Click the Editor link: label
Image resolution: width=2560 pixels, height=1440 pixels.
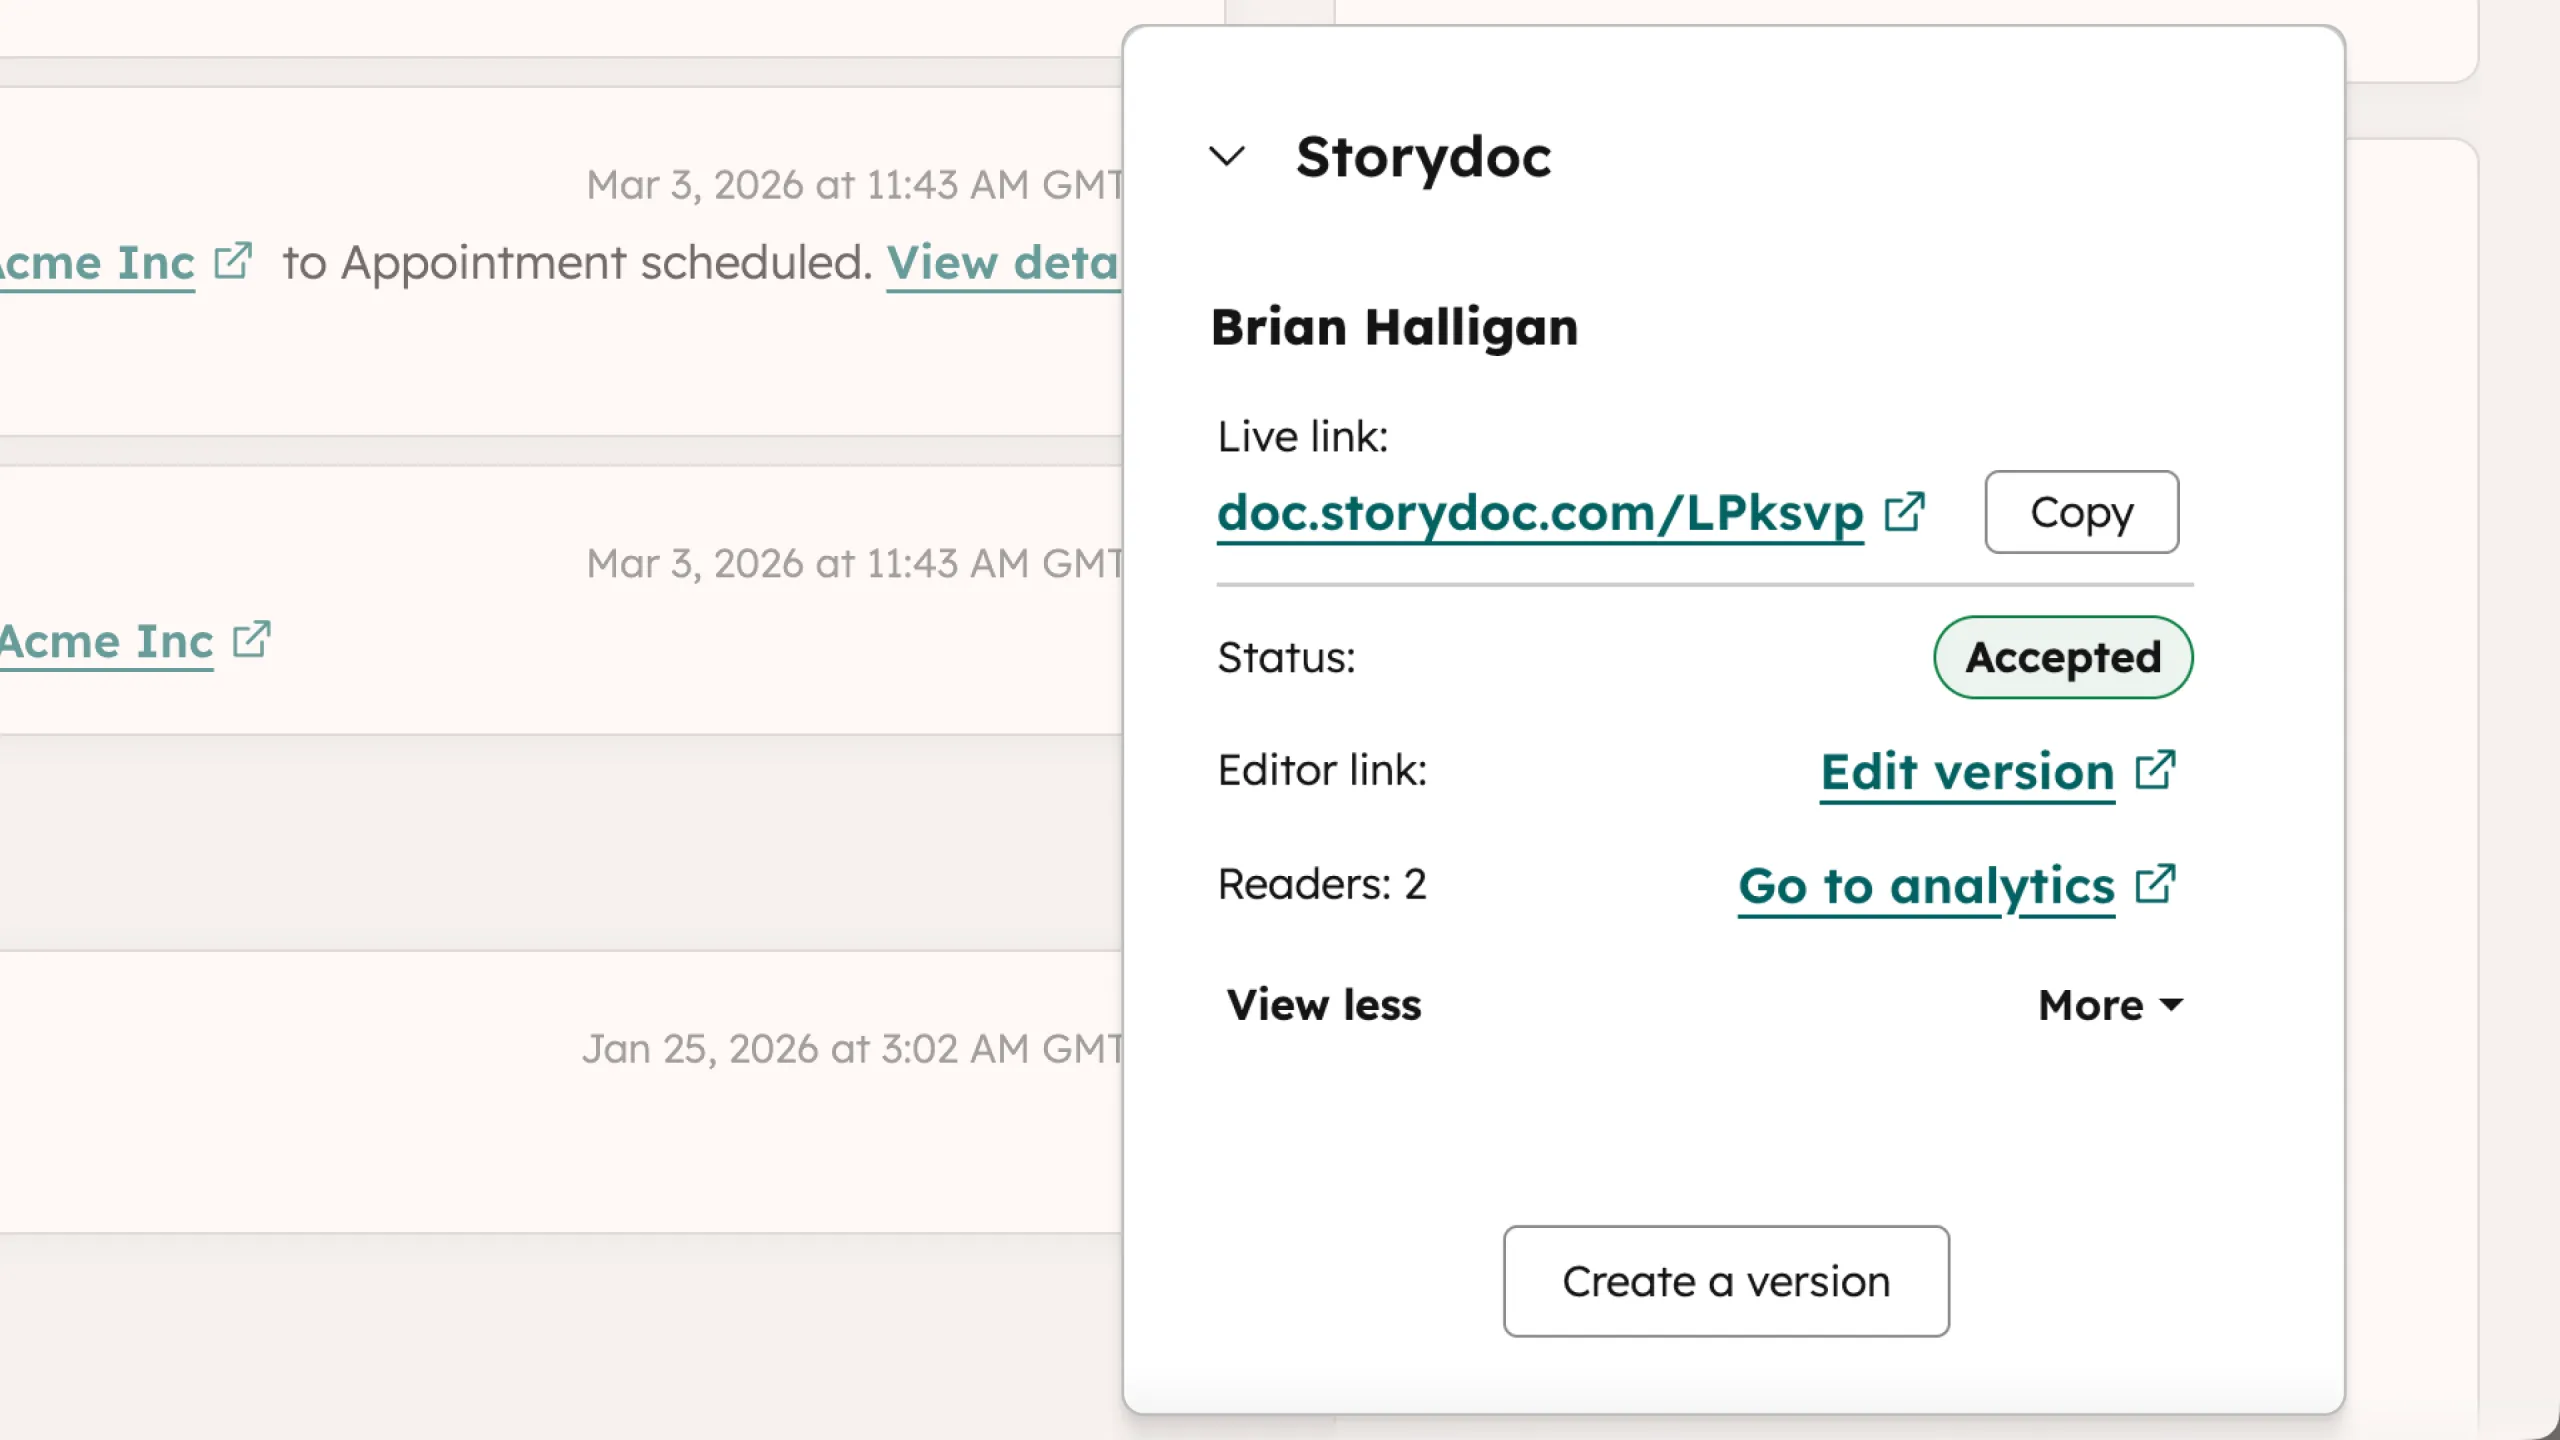[1322, 770]
